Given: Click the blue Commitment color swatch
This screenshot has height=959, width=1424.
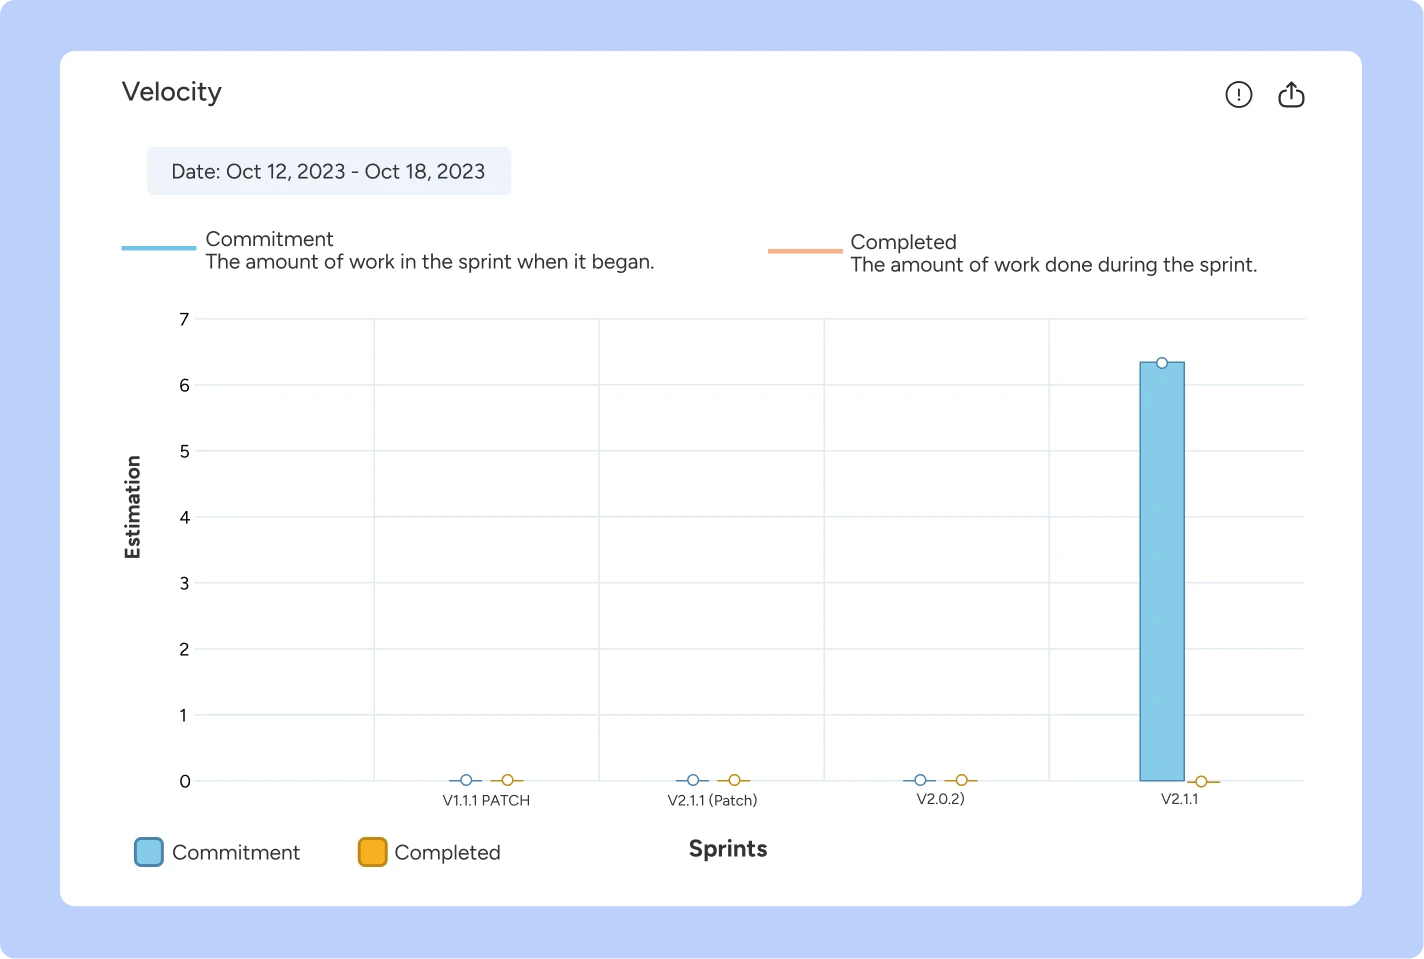Looking at the screenshot, I should pyautogui.click(x=149, y=852).
